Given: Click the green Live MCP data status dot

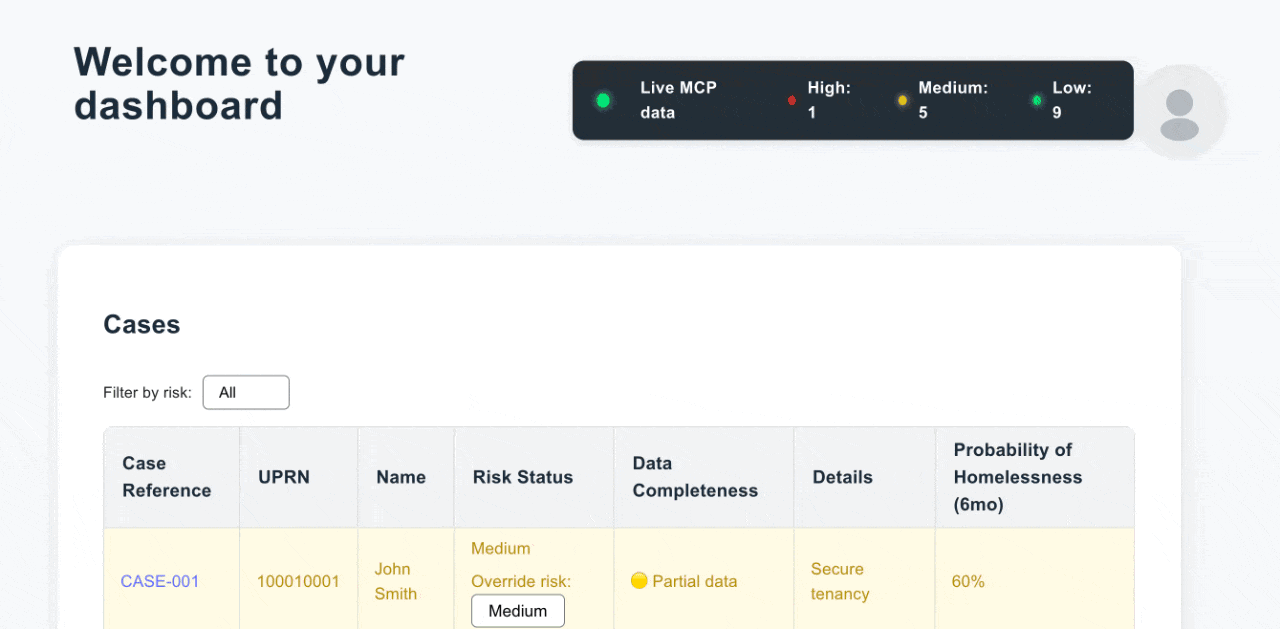Looking at the screenshot, I should pos(603,100).
